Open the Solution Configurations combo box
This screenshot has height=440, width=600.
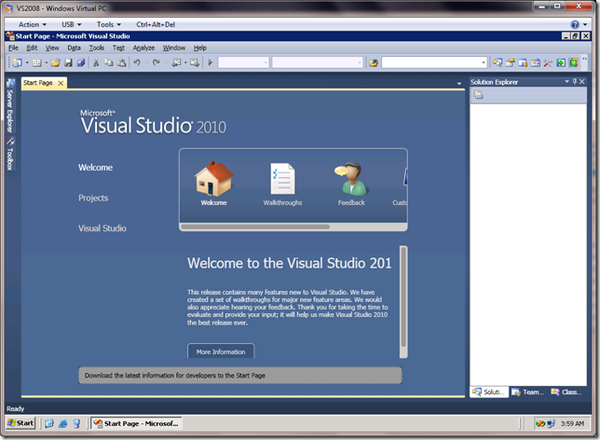click(243, 62)
